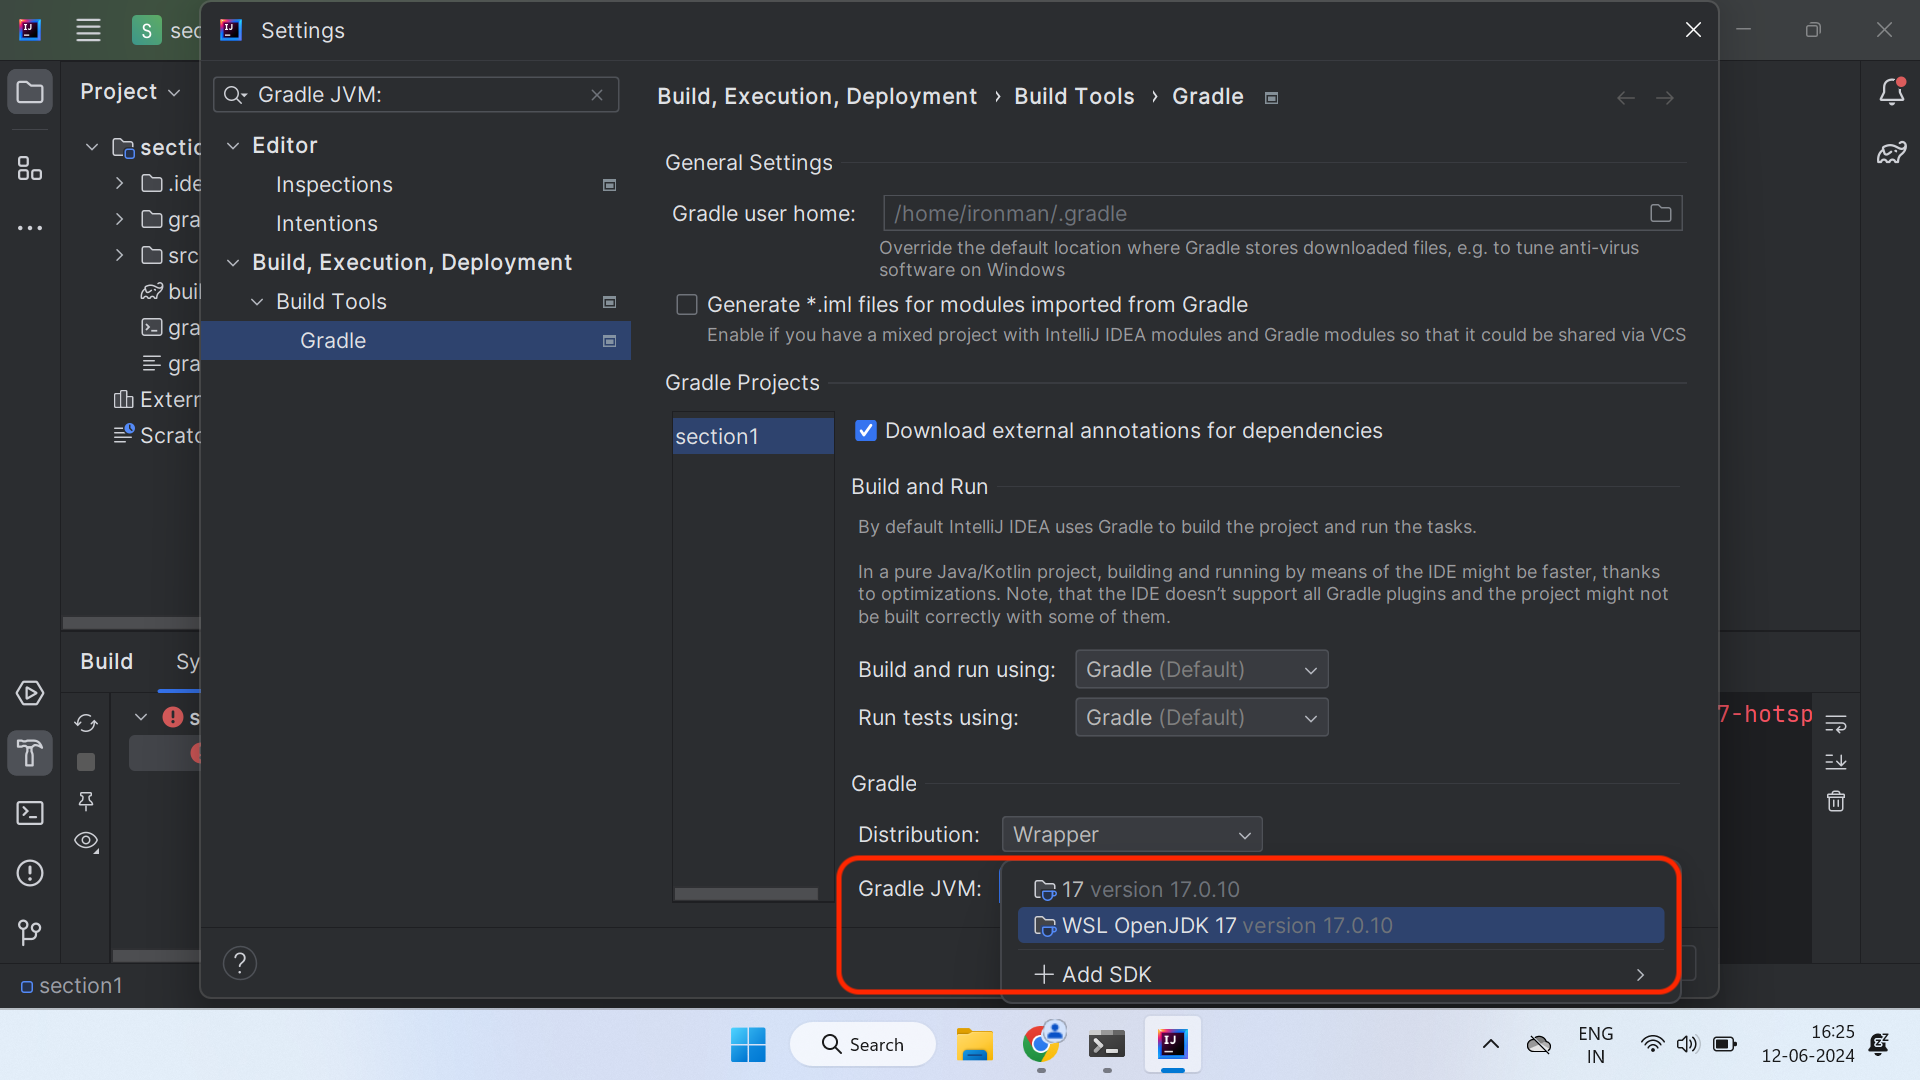Expand the .idea folder in project tree
The image size is (1920, 1080).
(x=119, y=184)
